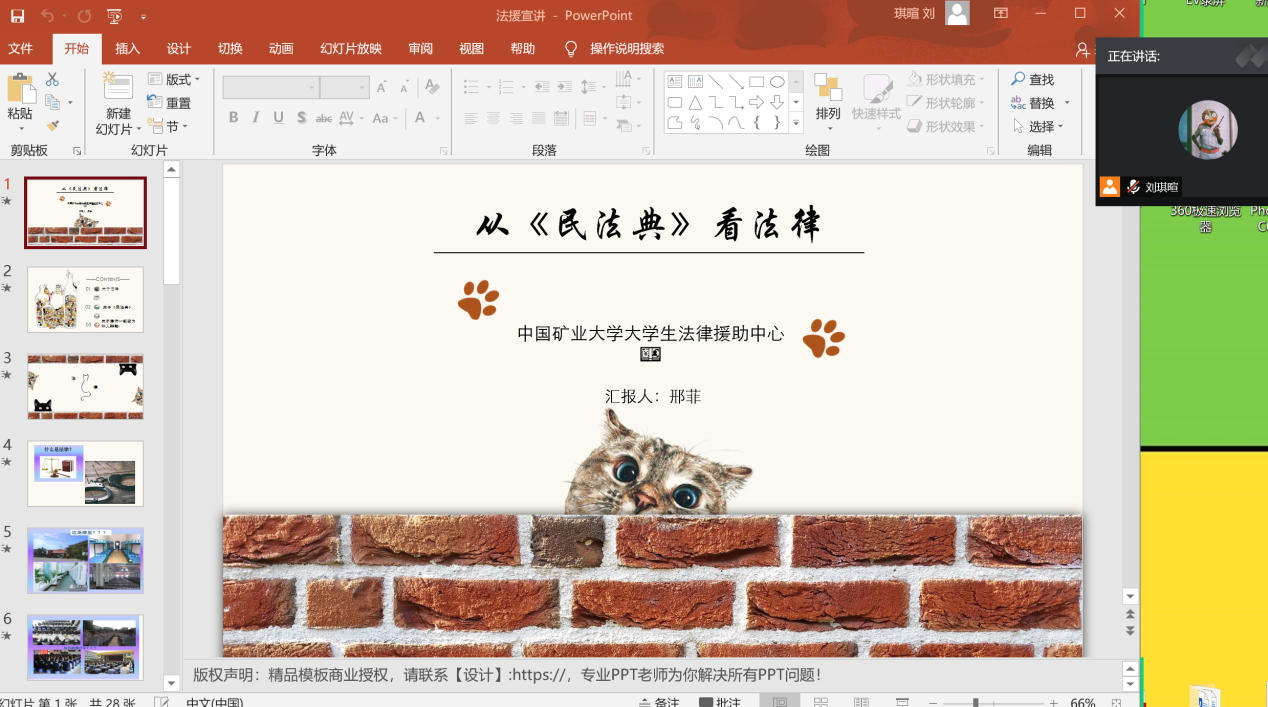Click the zoom slider handle in status bar

point(976,702)
